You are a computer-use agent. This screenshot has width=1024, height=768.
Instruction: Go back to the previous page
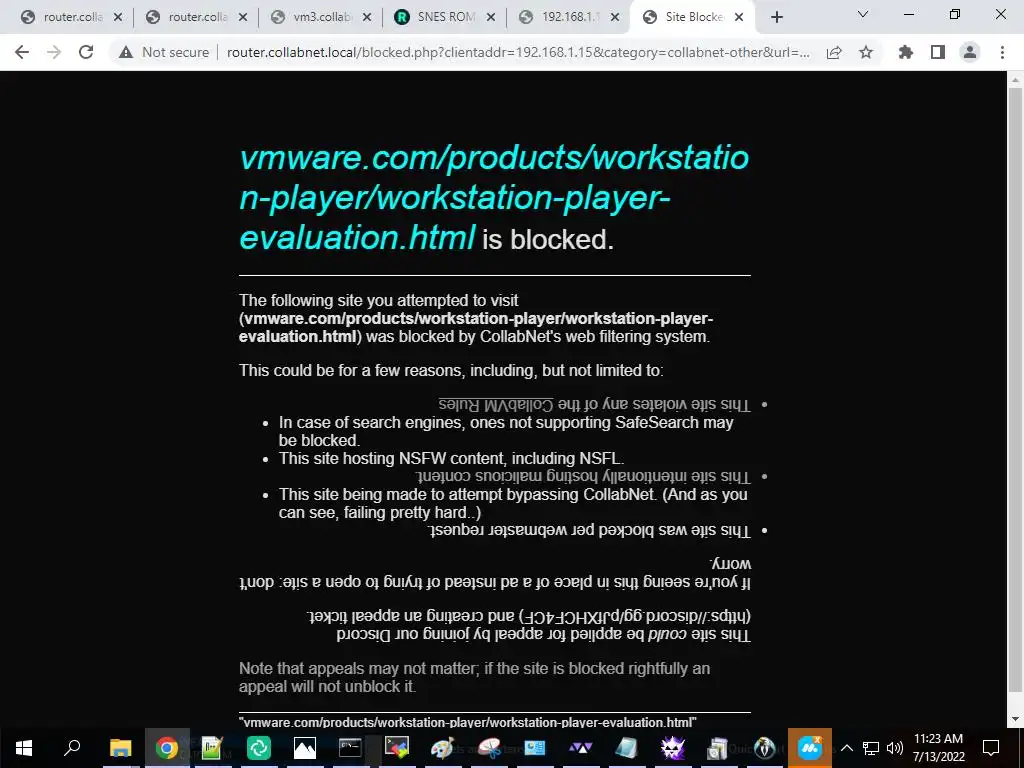[22, 52]
